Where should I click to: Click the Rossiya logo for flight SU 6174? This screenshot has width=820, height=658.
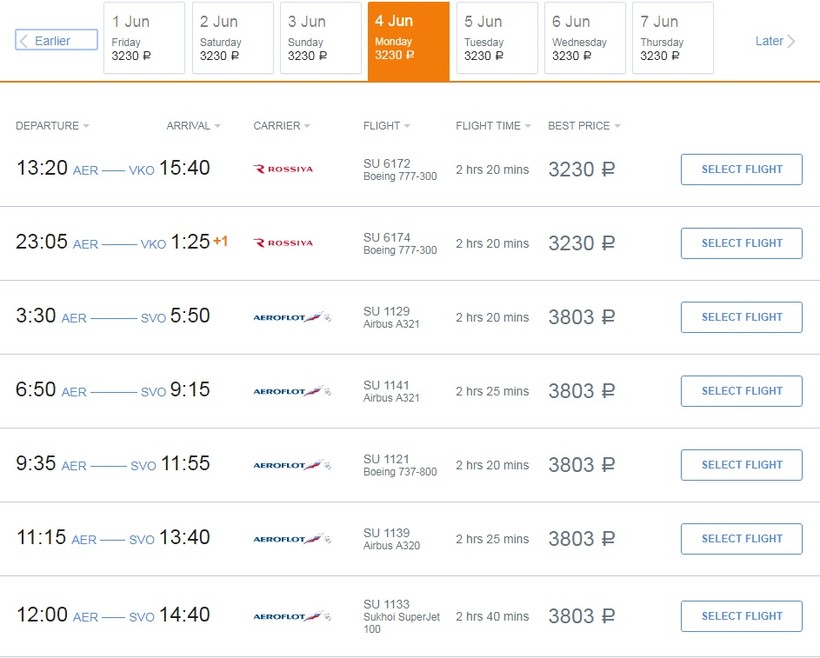click(284, 243)
